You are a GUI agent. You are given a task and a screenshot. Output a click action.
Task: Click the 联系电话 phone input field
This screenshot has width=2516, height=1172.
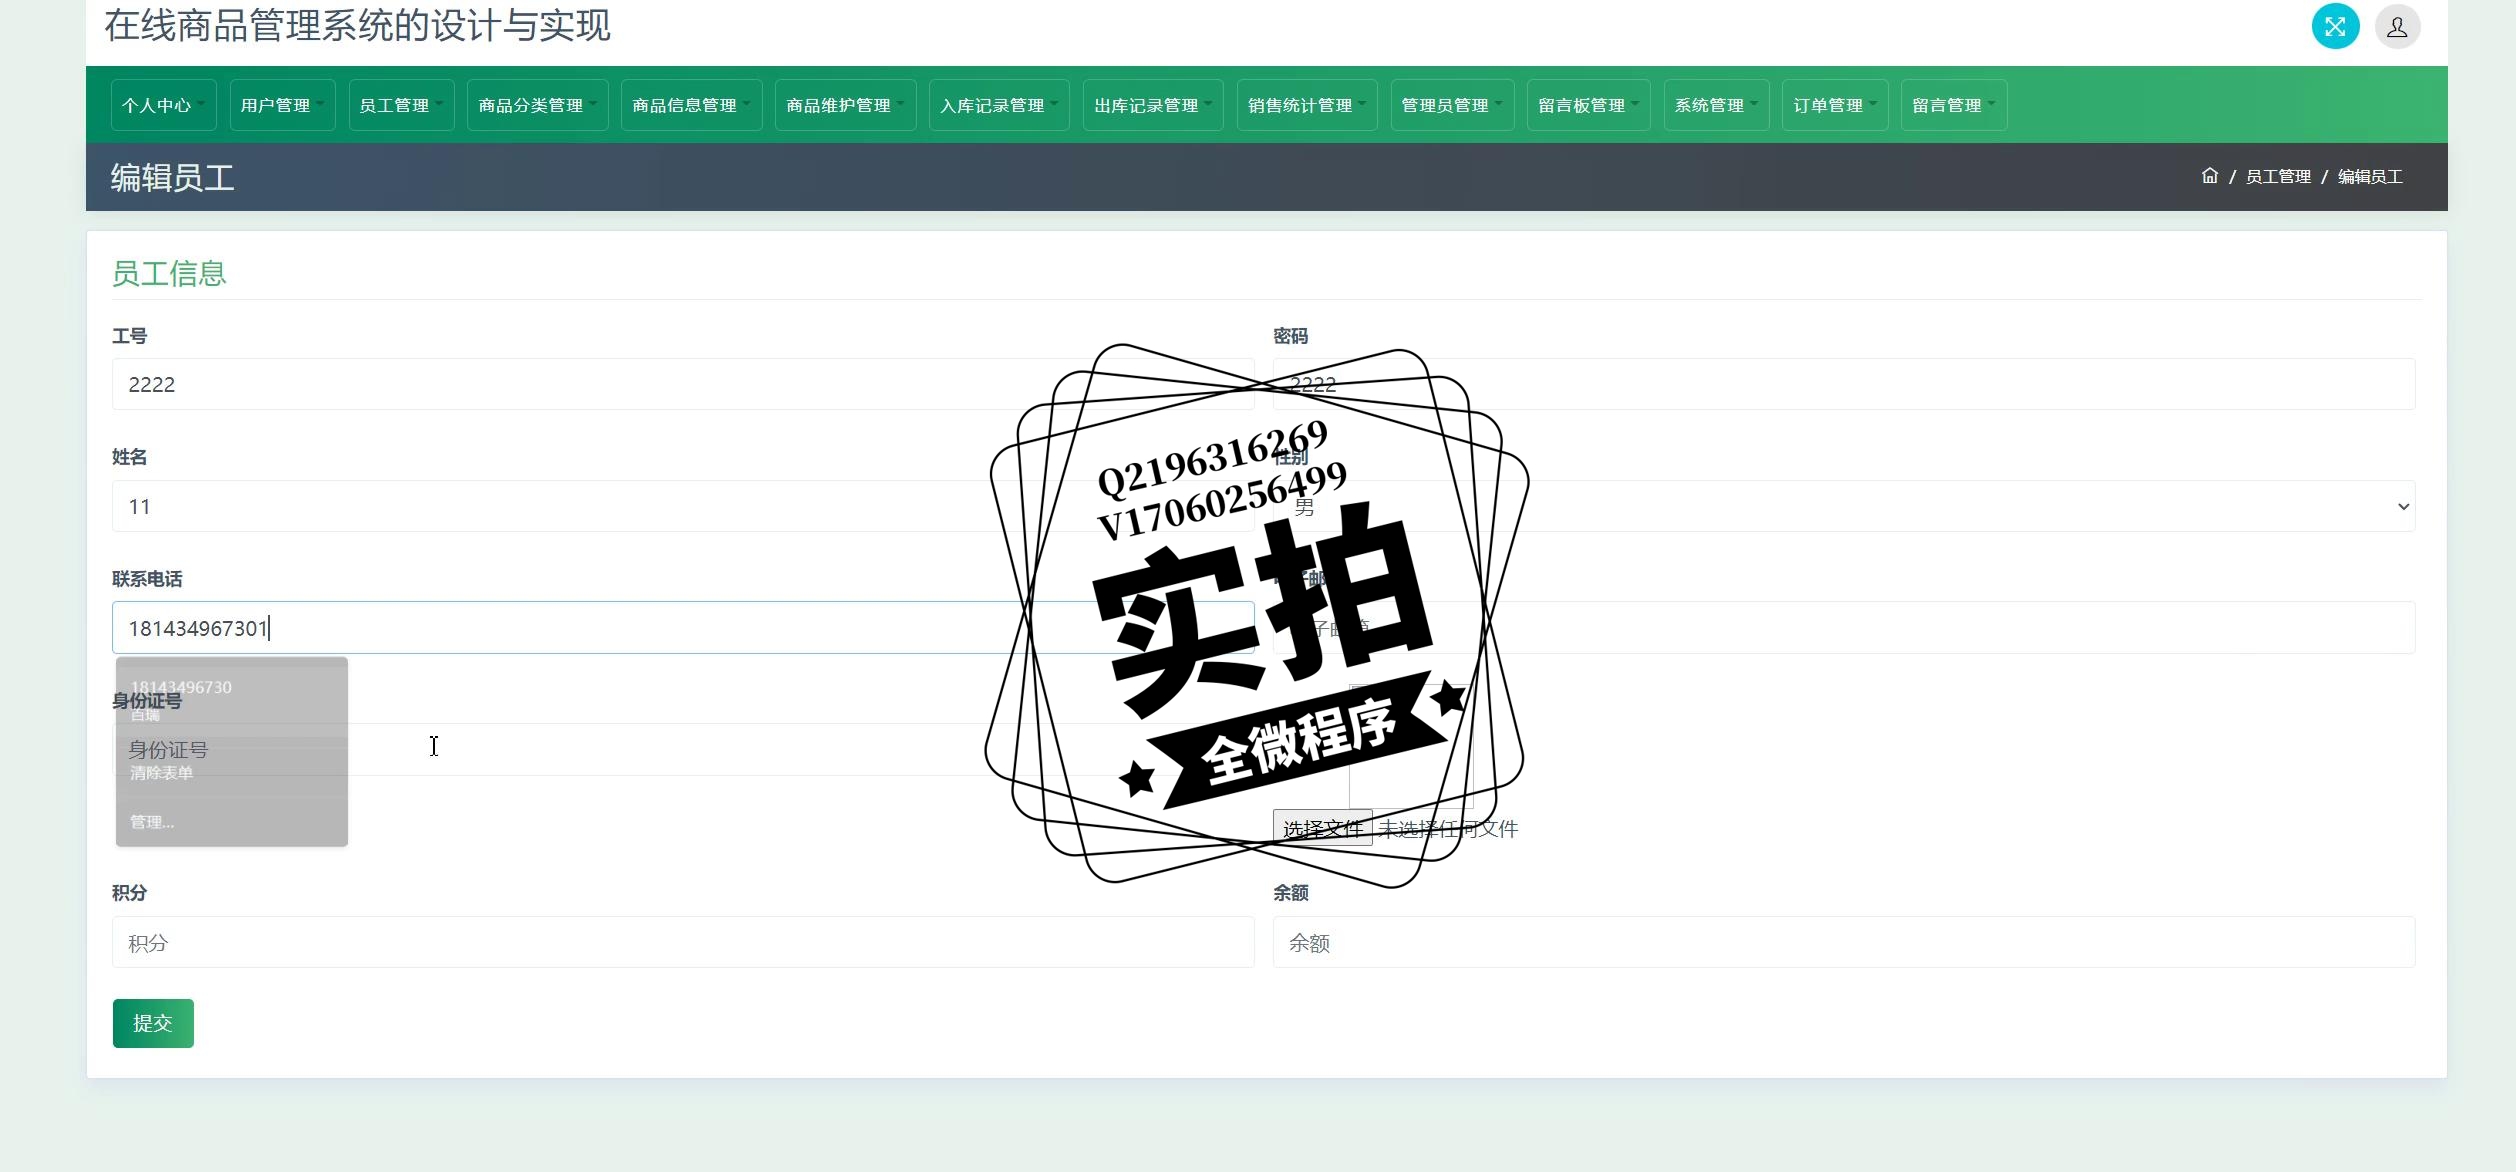click(x=683, y=628)
